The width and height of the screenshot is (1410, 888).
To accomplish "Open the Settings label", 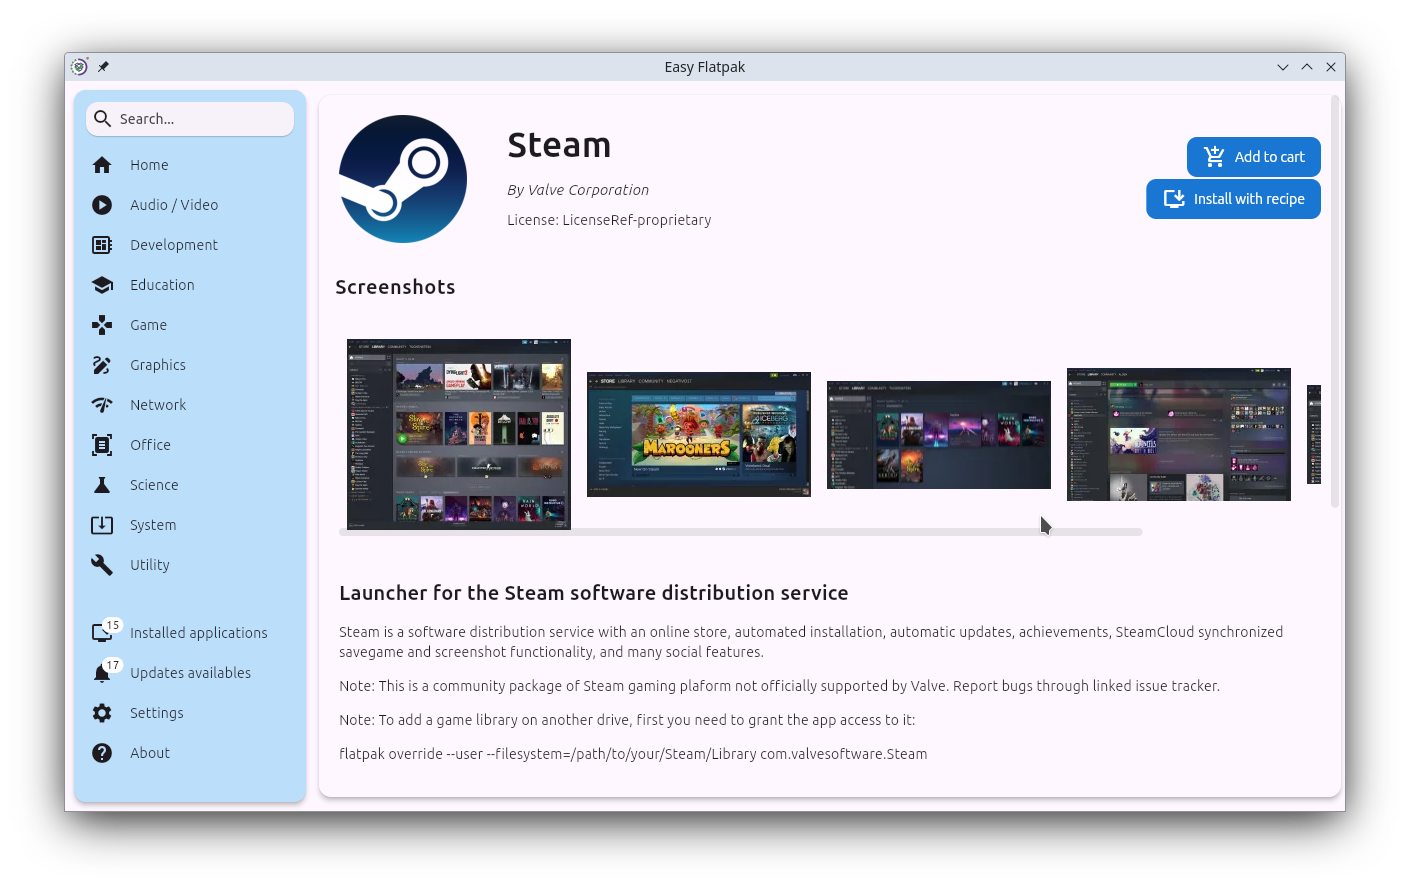I will pyautogui.click(x=157, y=713).
